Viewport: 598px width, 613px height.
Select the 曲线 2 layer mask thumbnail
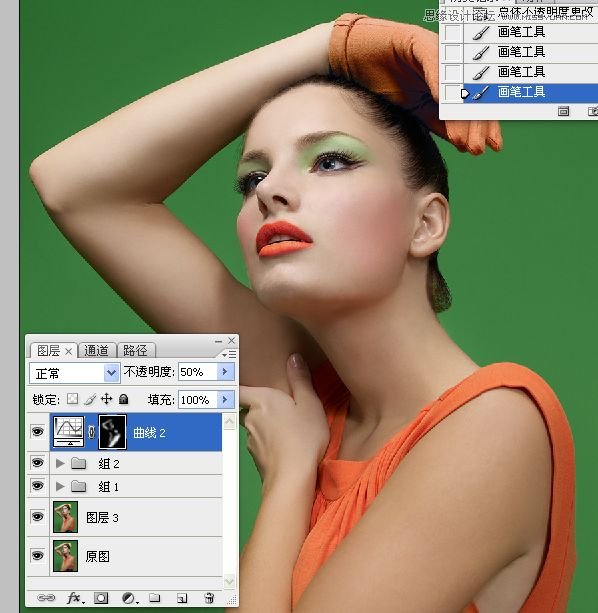click(113, 432)
